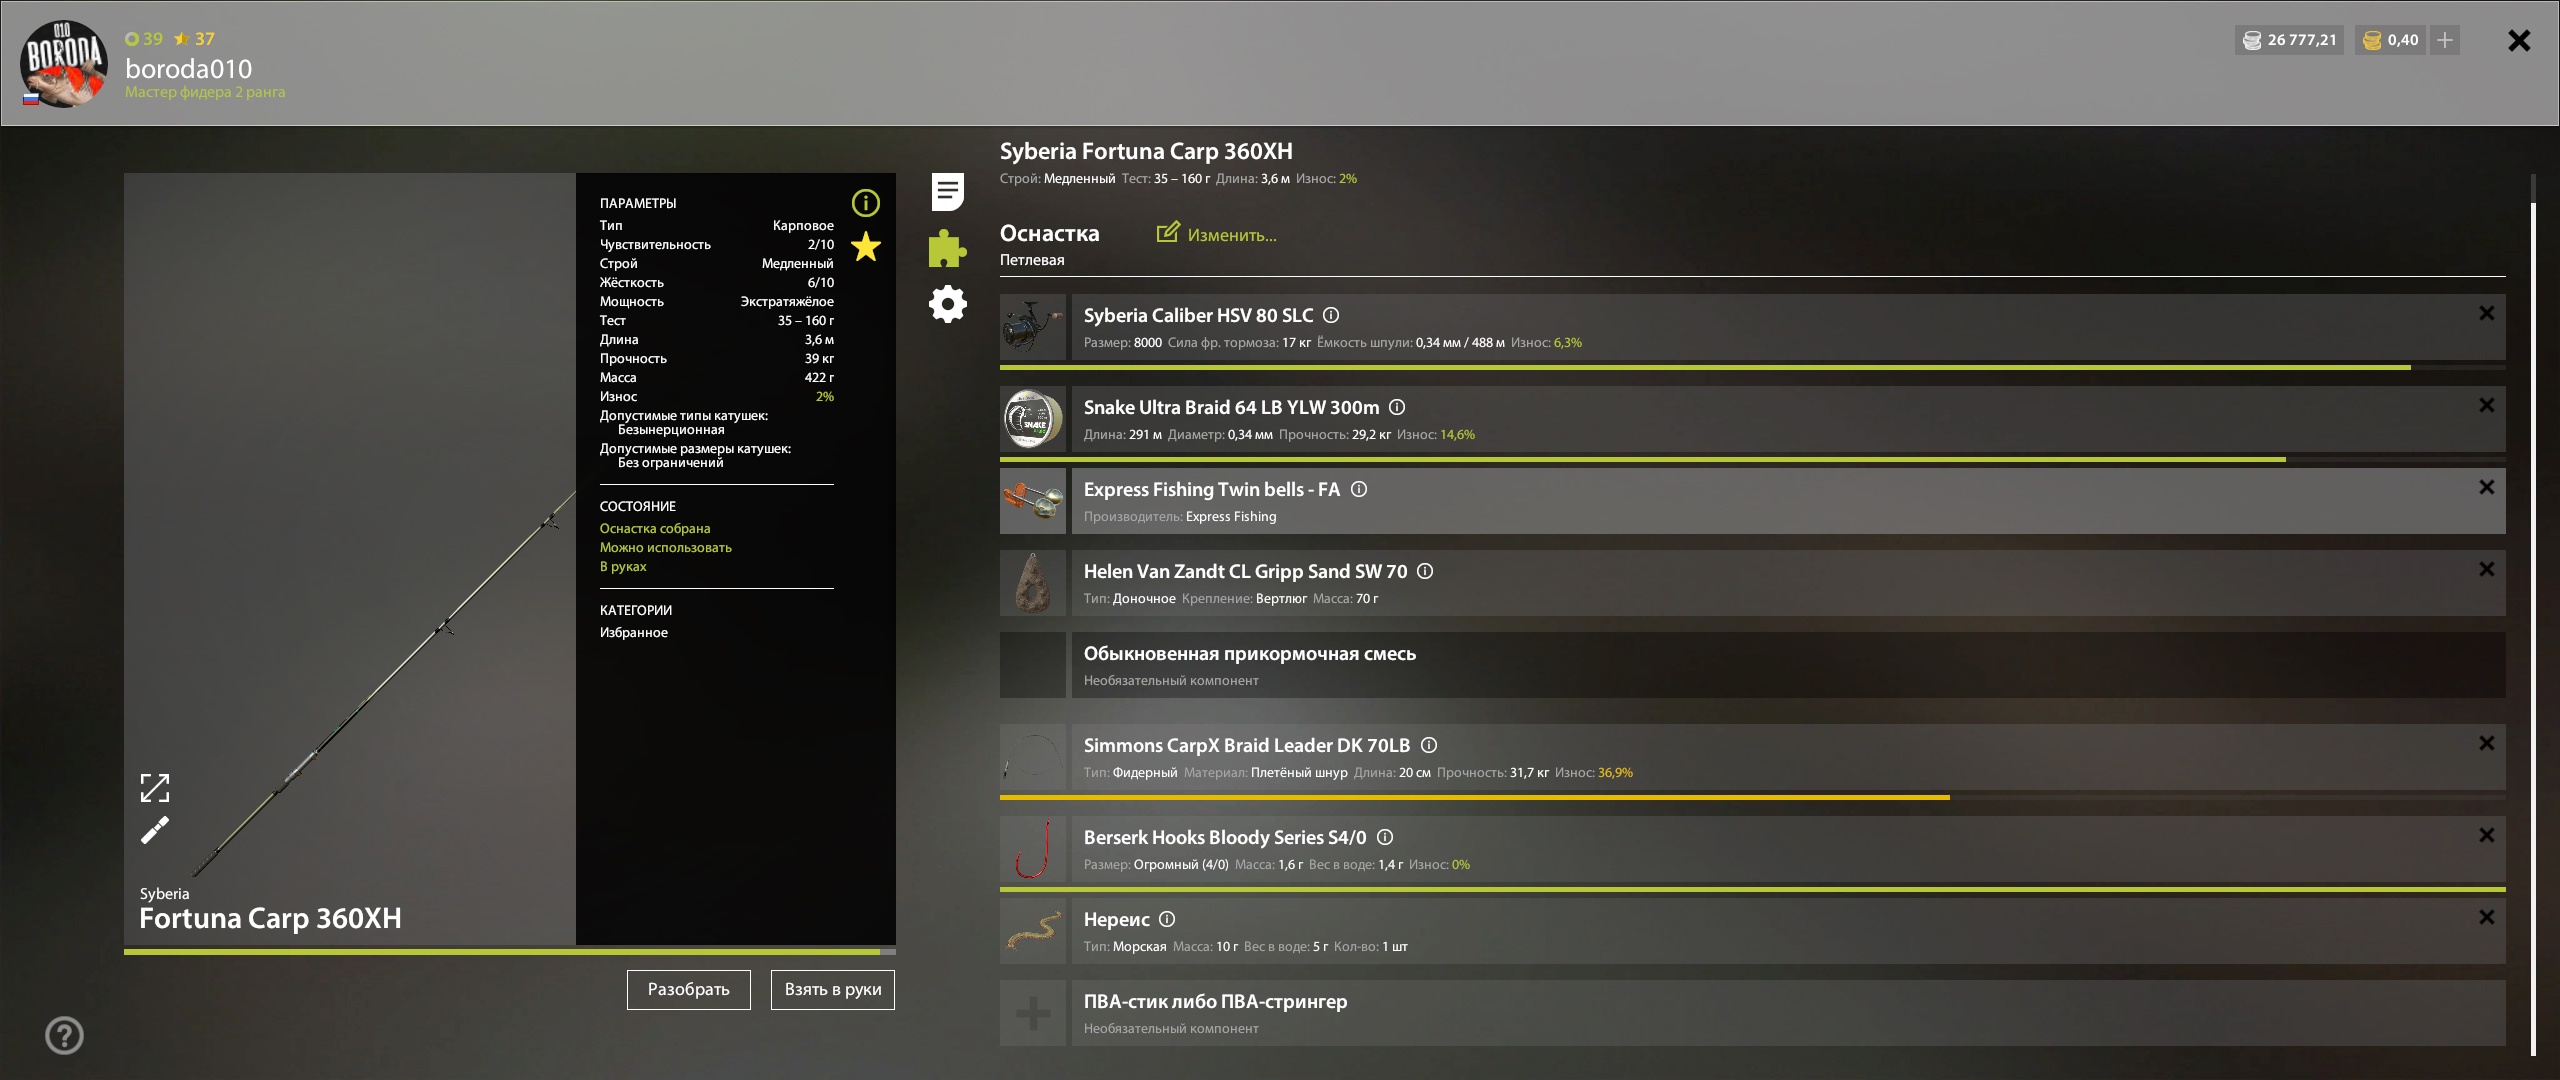Remove Simmons CarpX Braid Leader

(2487, 743)
